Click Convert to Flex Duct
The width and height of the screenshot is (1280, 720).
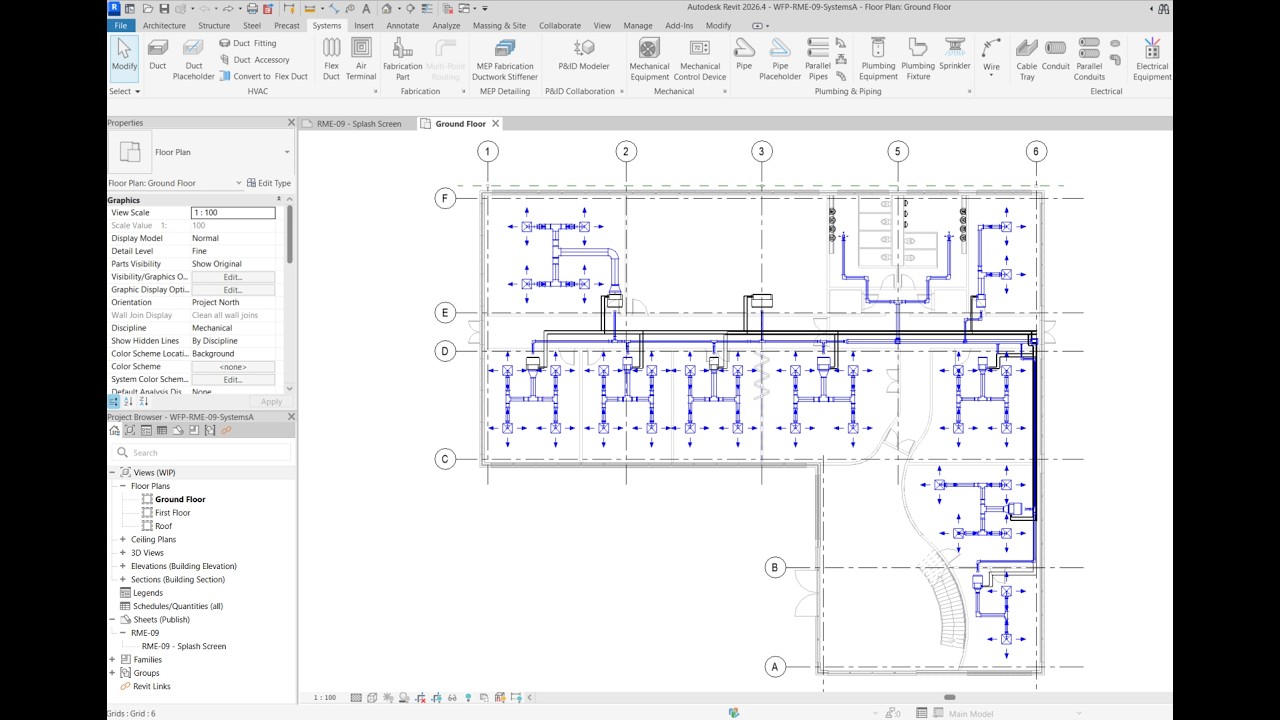click(263, 76)
